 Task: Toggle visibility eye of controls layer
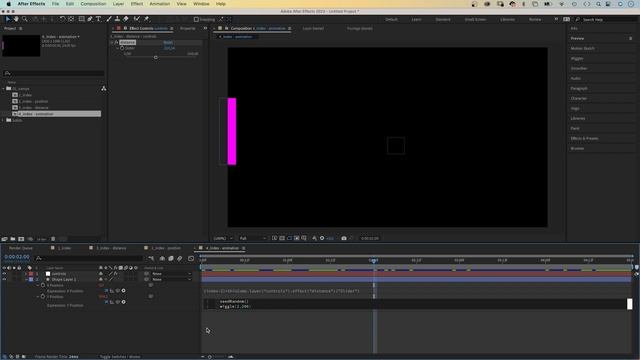click(4, 274)
